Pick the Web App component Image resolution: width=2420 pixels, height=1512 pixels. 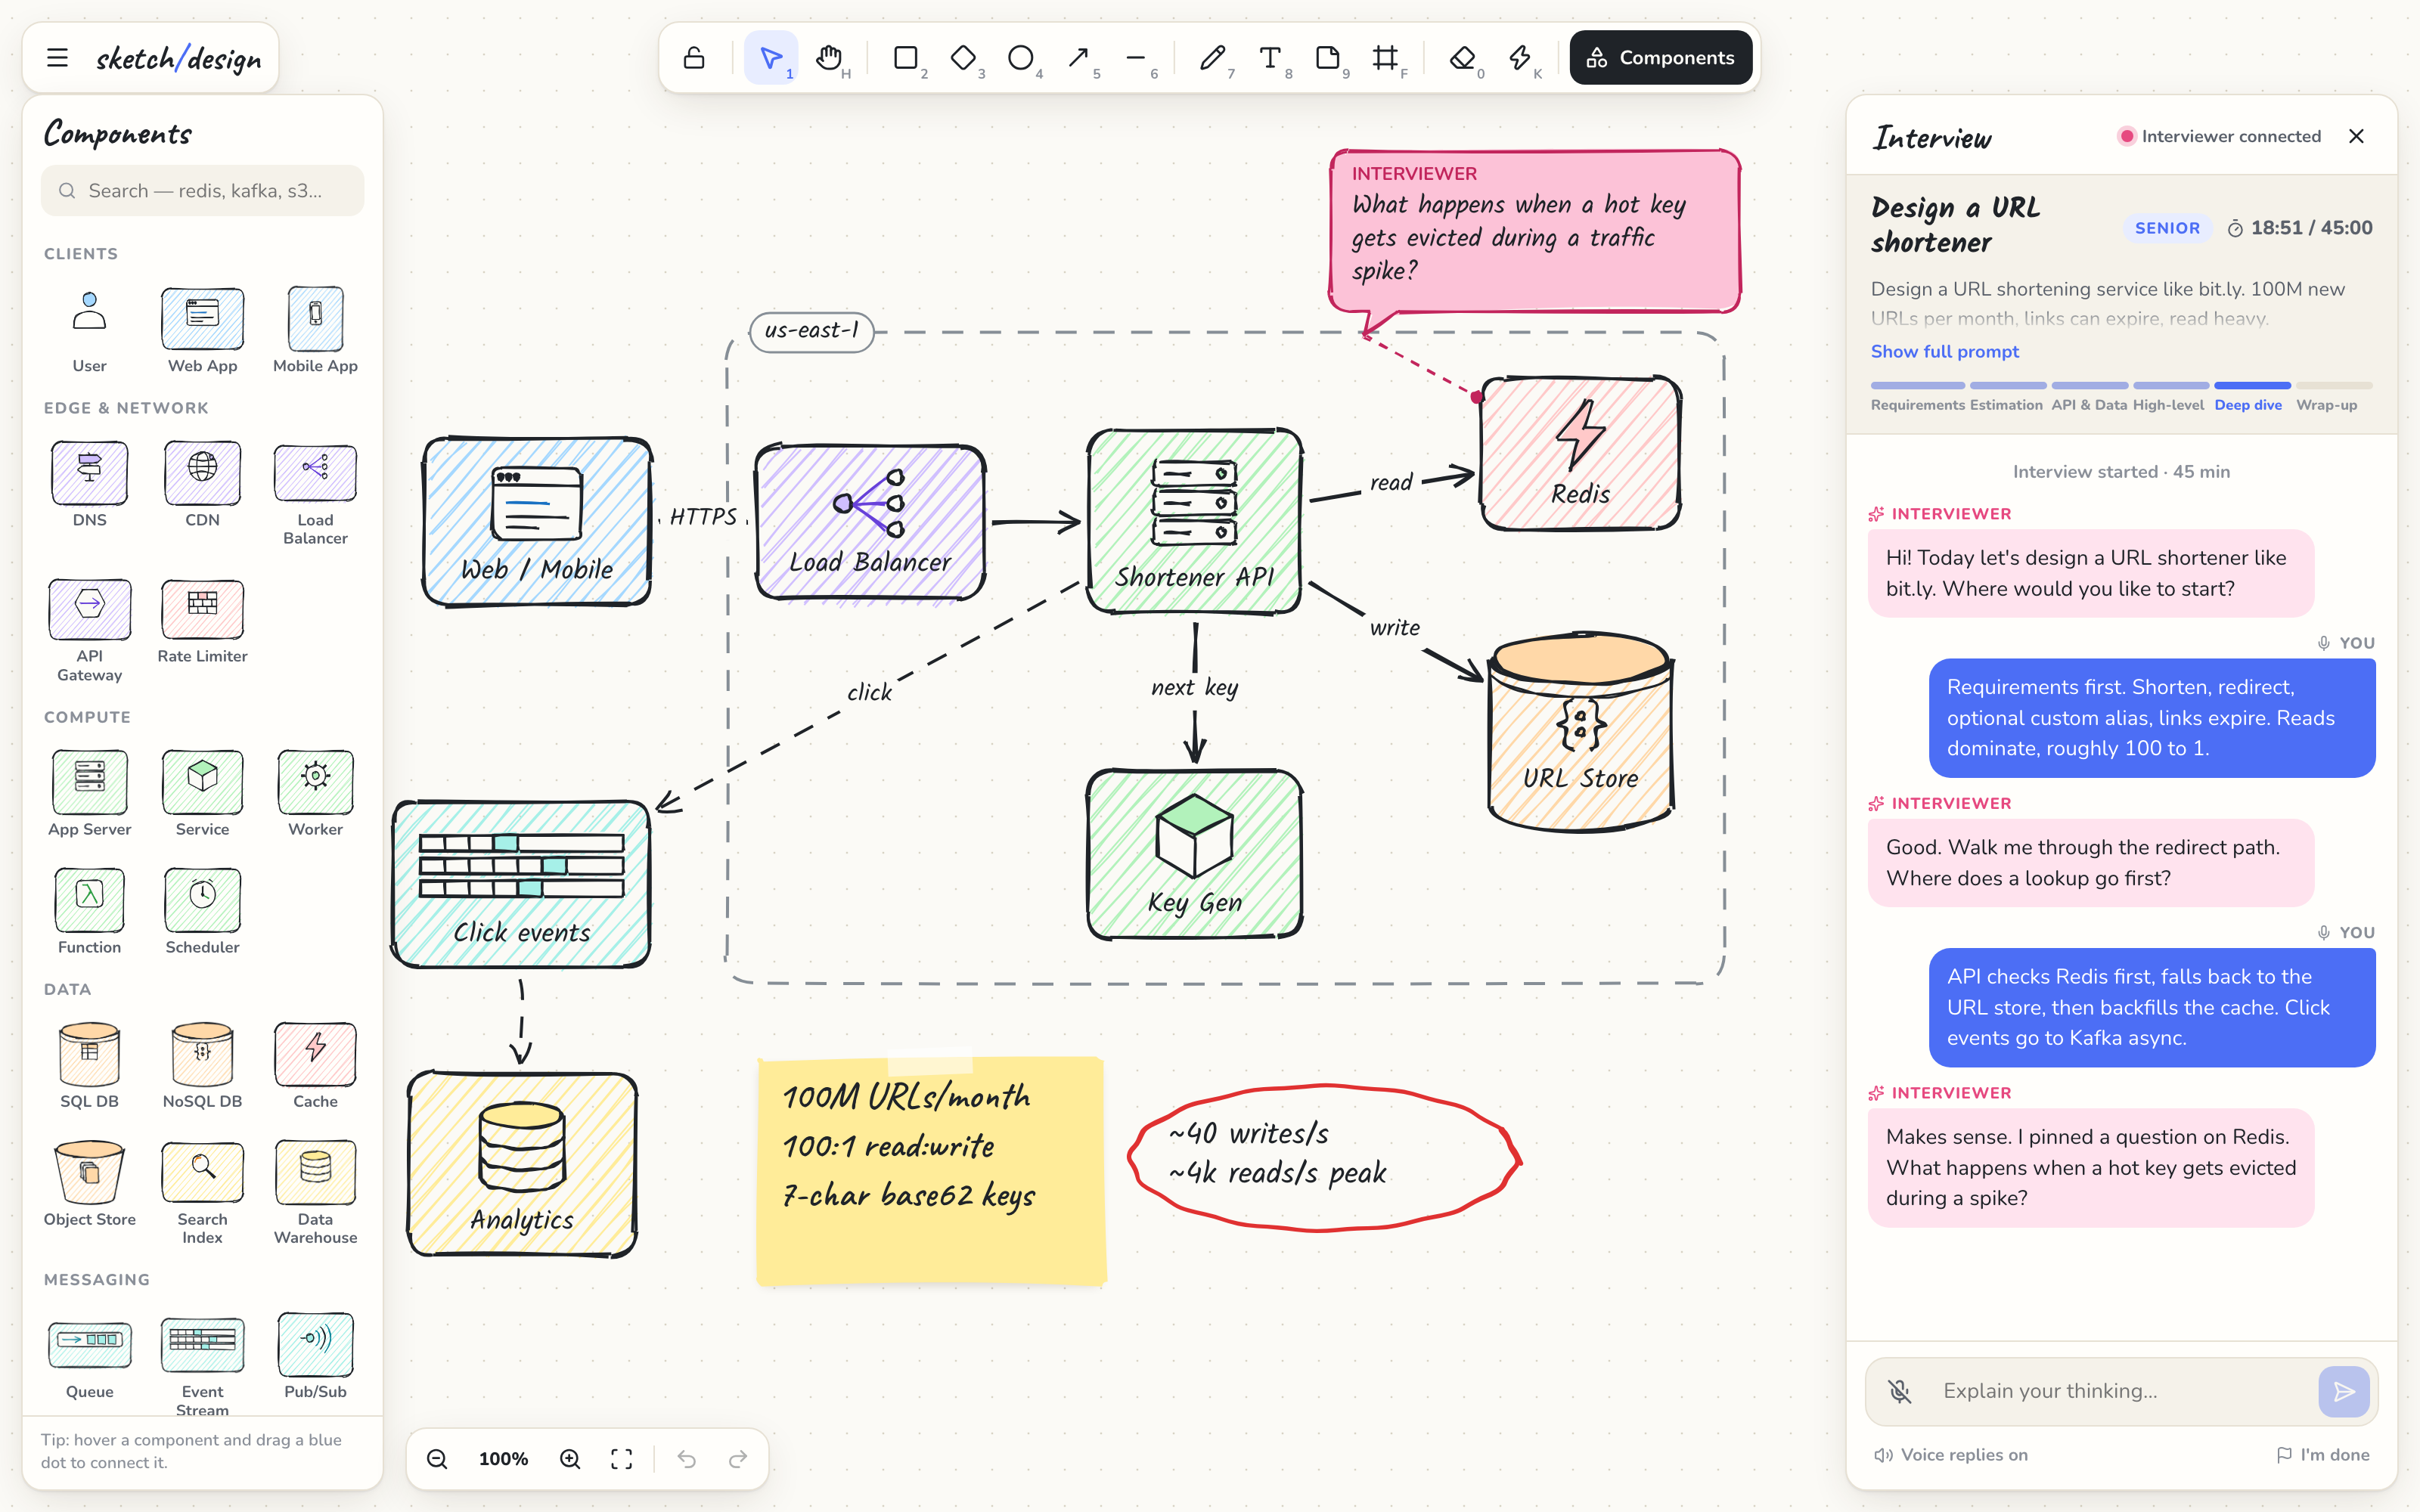pyautogui.click(x=202, y=331)
